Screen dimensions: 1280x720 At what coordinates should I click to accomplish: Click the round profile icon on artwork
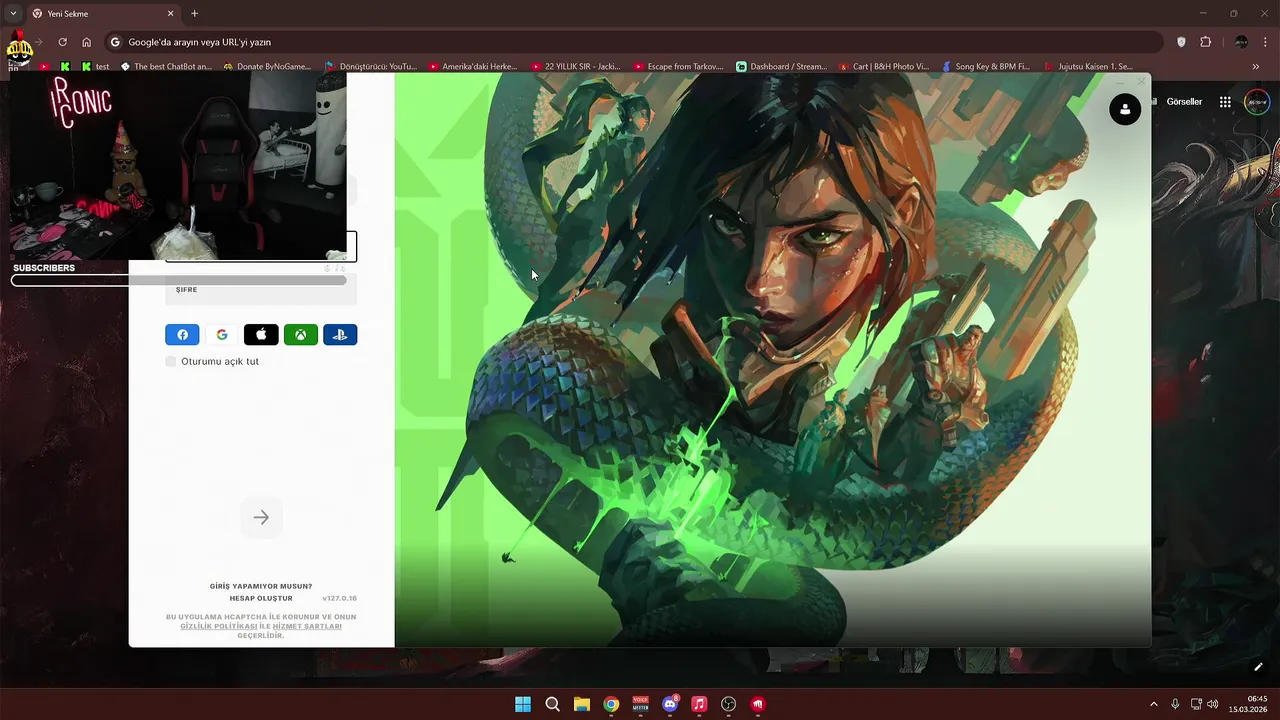pyautogui.click(x=1125, y=109)
